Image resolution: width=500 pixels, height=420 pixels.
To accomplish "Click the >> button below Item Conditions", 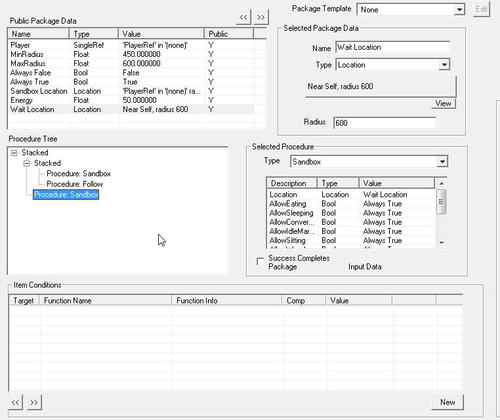I will pyautogui.click(x=34, y=402).
